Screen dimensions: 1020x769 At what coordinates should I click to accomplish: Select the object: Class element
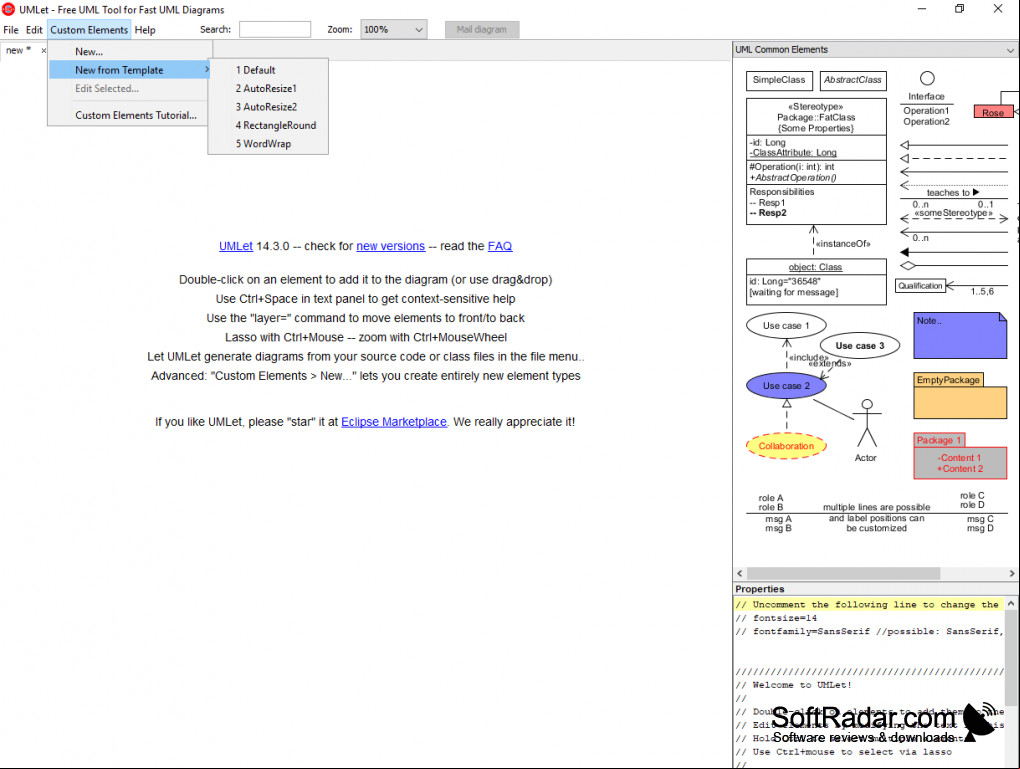tap(816, 282)
